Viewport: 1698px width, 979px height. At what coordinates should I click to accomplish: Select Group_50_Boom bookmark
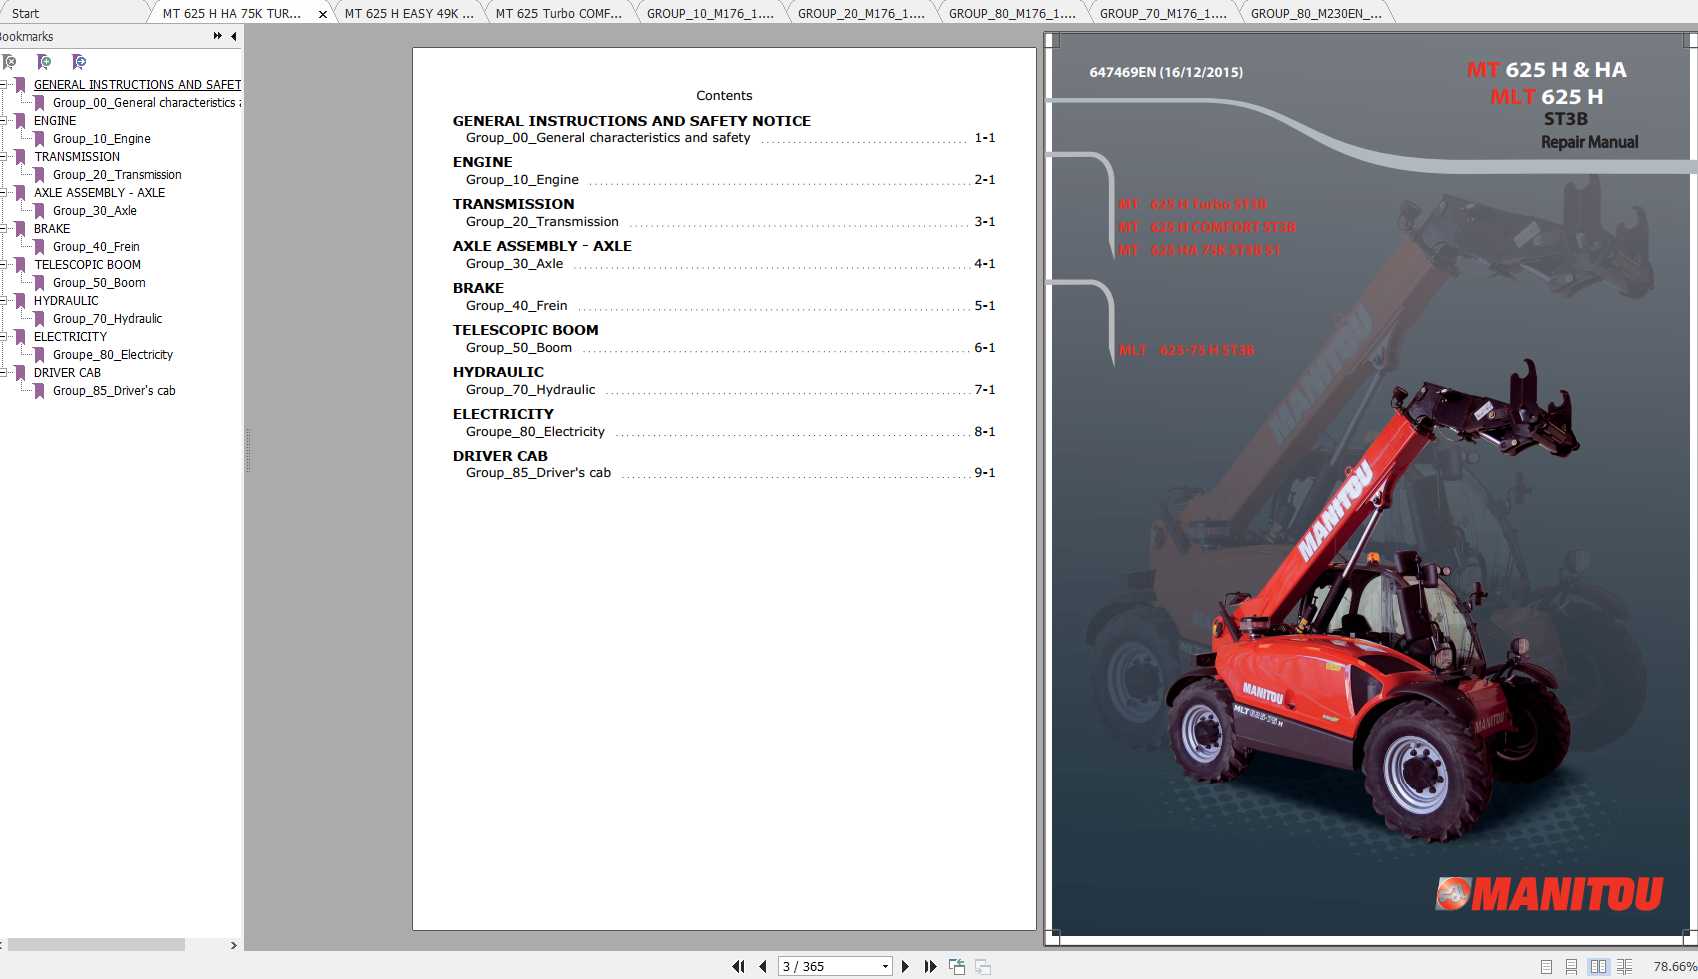pyautogui.click(x=99, y=283)
